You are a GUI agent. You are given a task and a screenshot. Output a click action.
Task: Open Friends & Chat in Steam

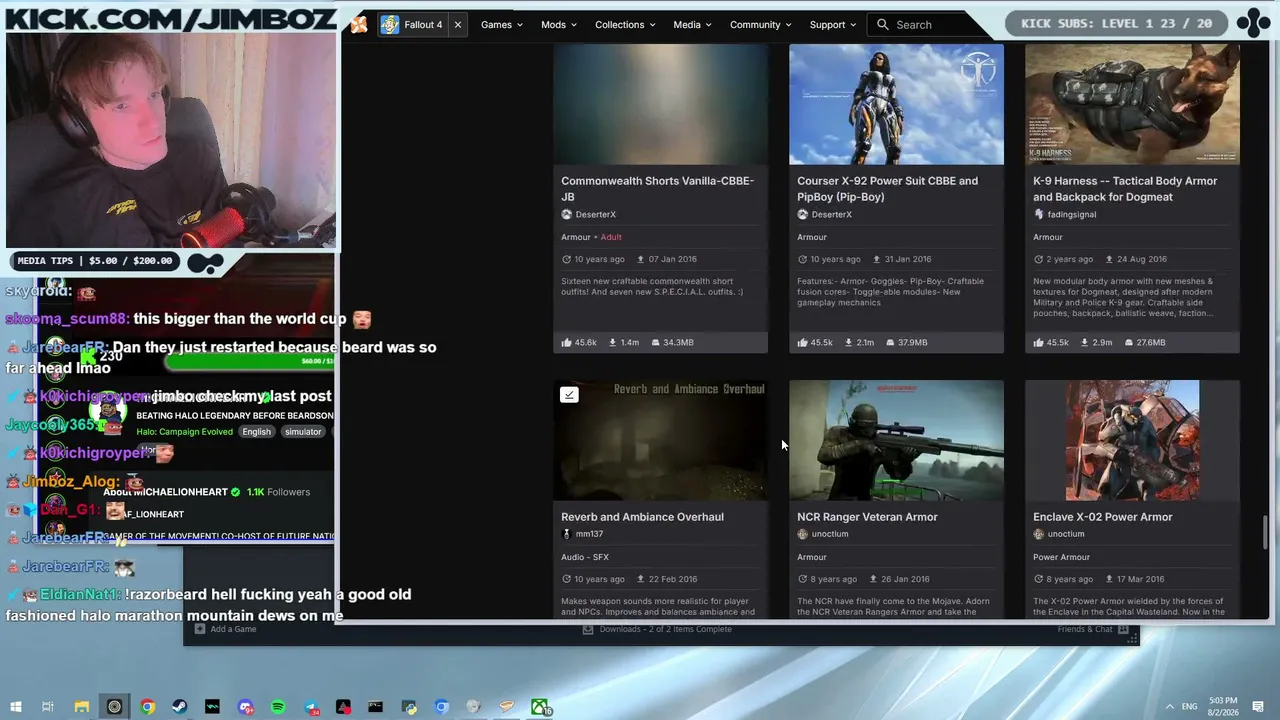[x=1093, y=629]
